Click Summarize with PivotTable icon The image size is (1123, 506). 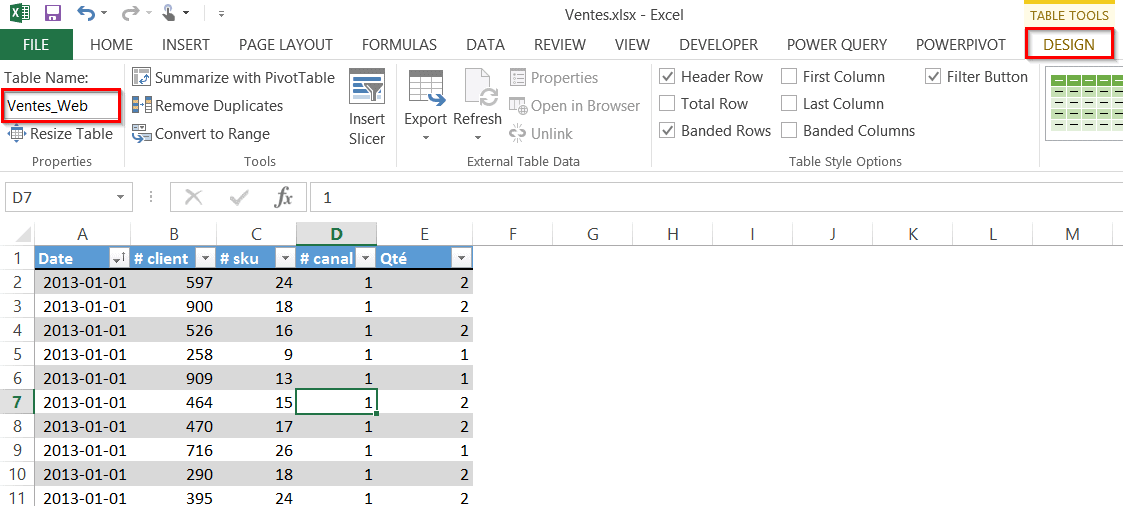pos(141,77)
